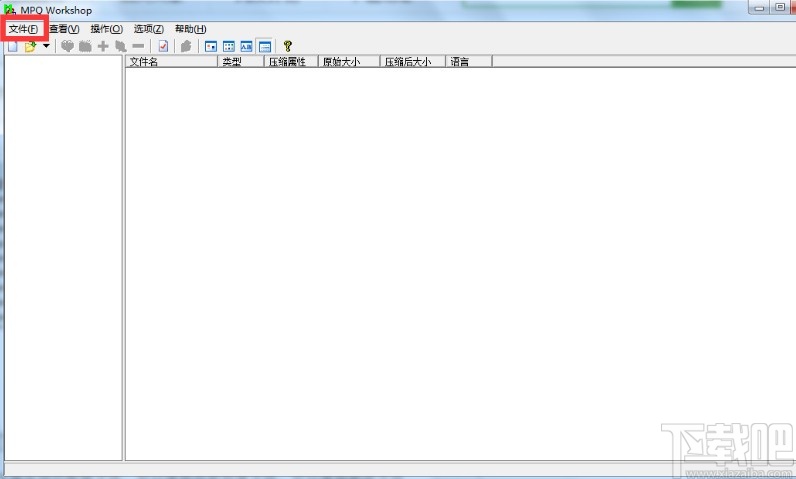This screenshot has width=796, height=479.
Task: Click the yellow help question mark icon
Action: pyautogui.click(x=288, y=47)
